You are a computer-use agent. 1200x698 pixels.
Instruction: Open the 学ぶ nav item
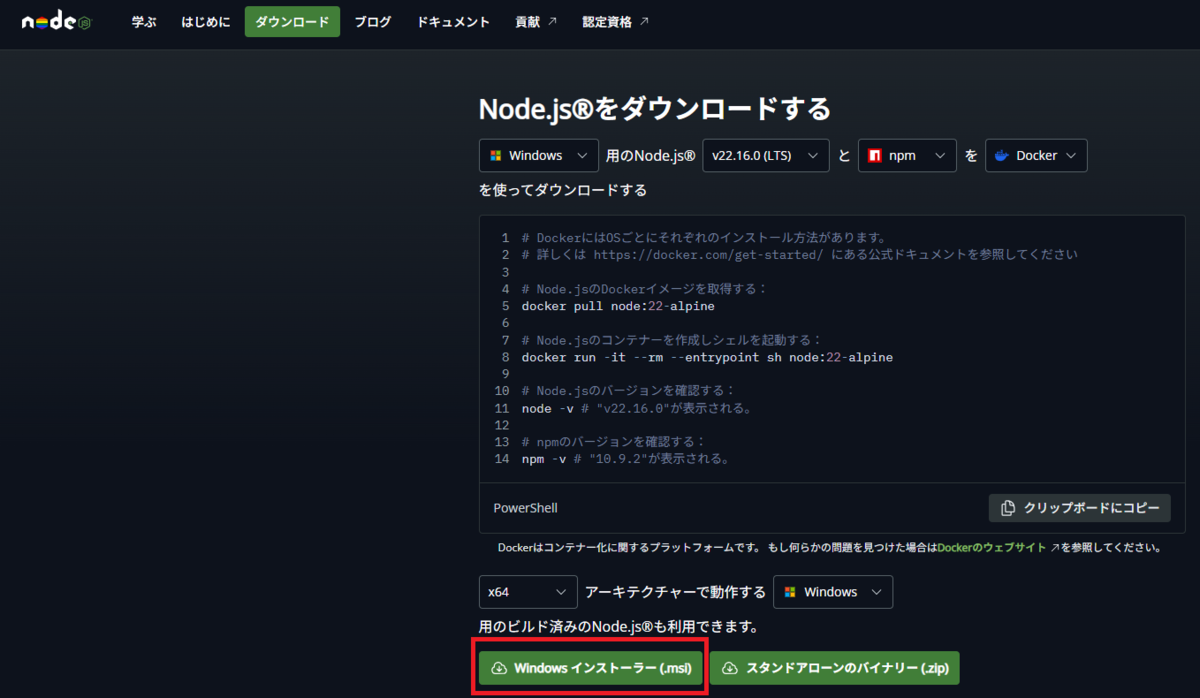pos(144,22)
